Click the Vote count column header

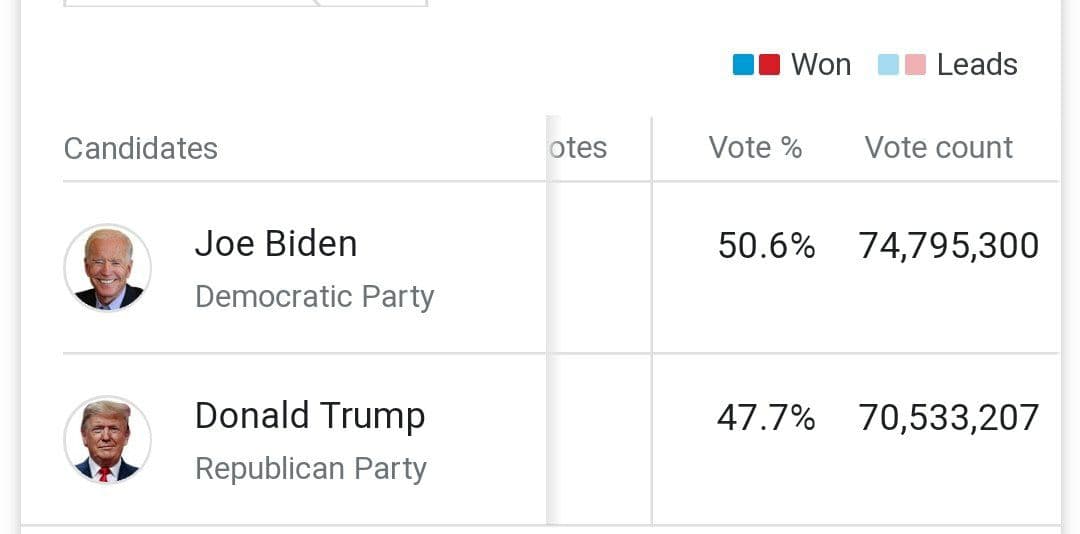(x=938, y=148)
